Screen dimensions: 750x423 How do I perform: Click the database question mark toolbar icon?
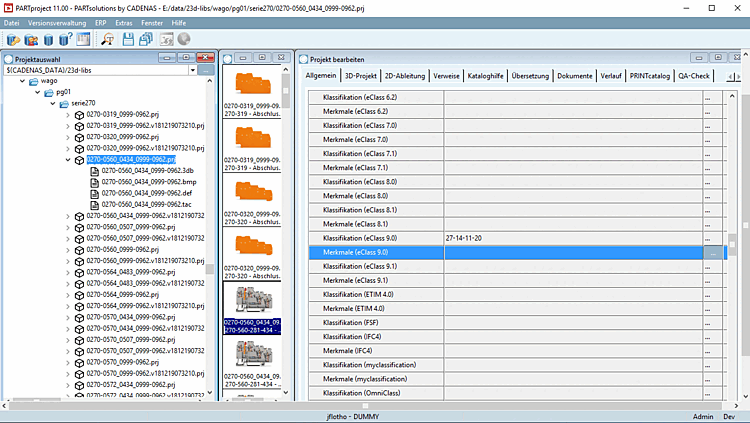65,39
